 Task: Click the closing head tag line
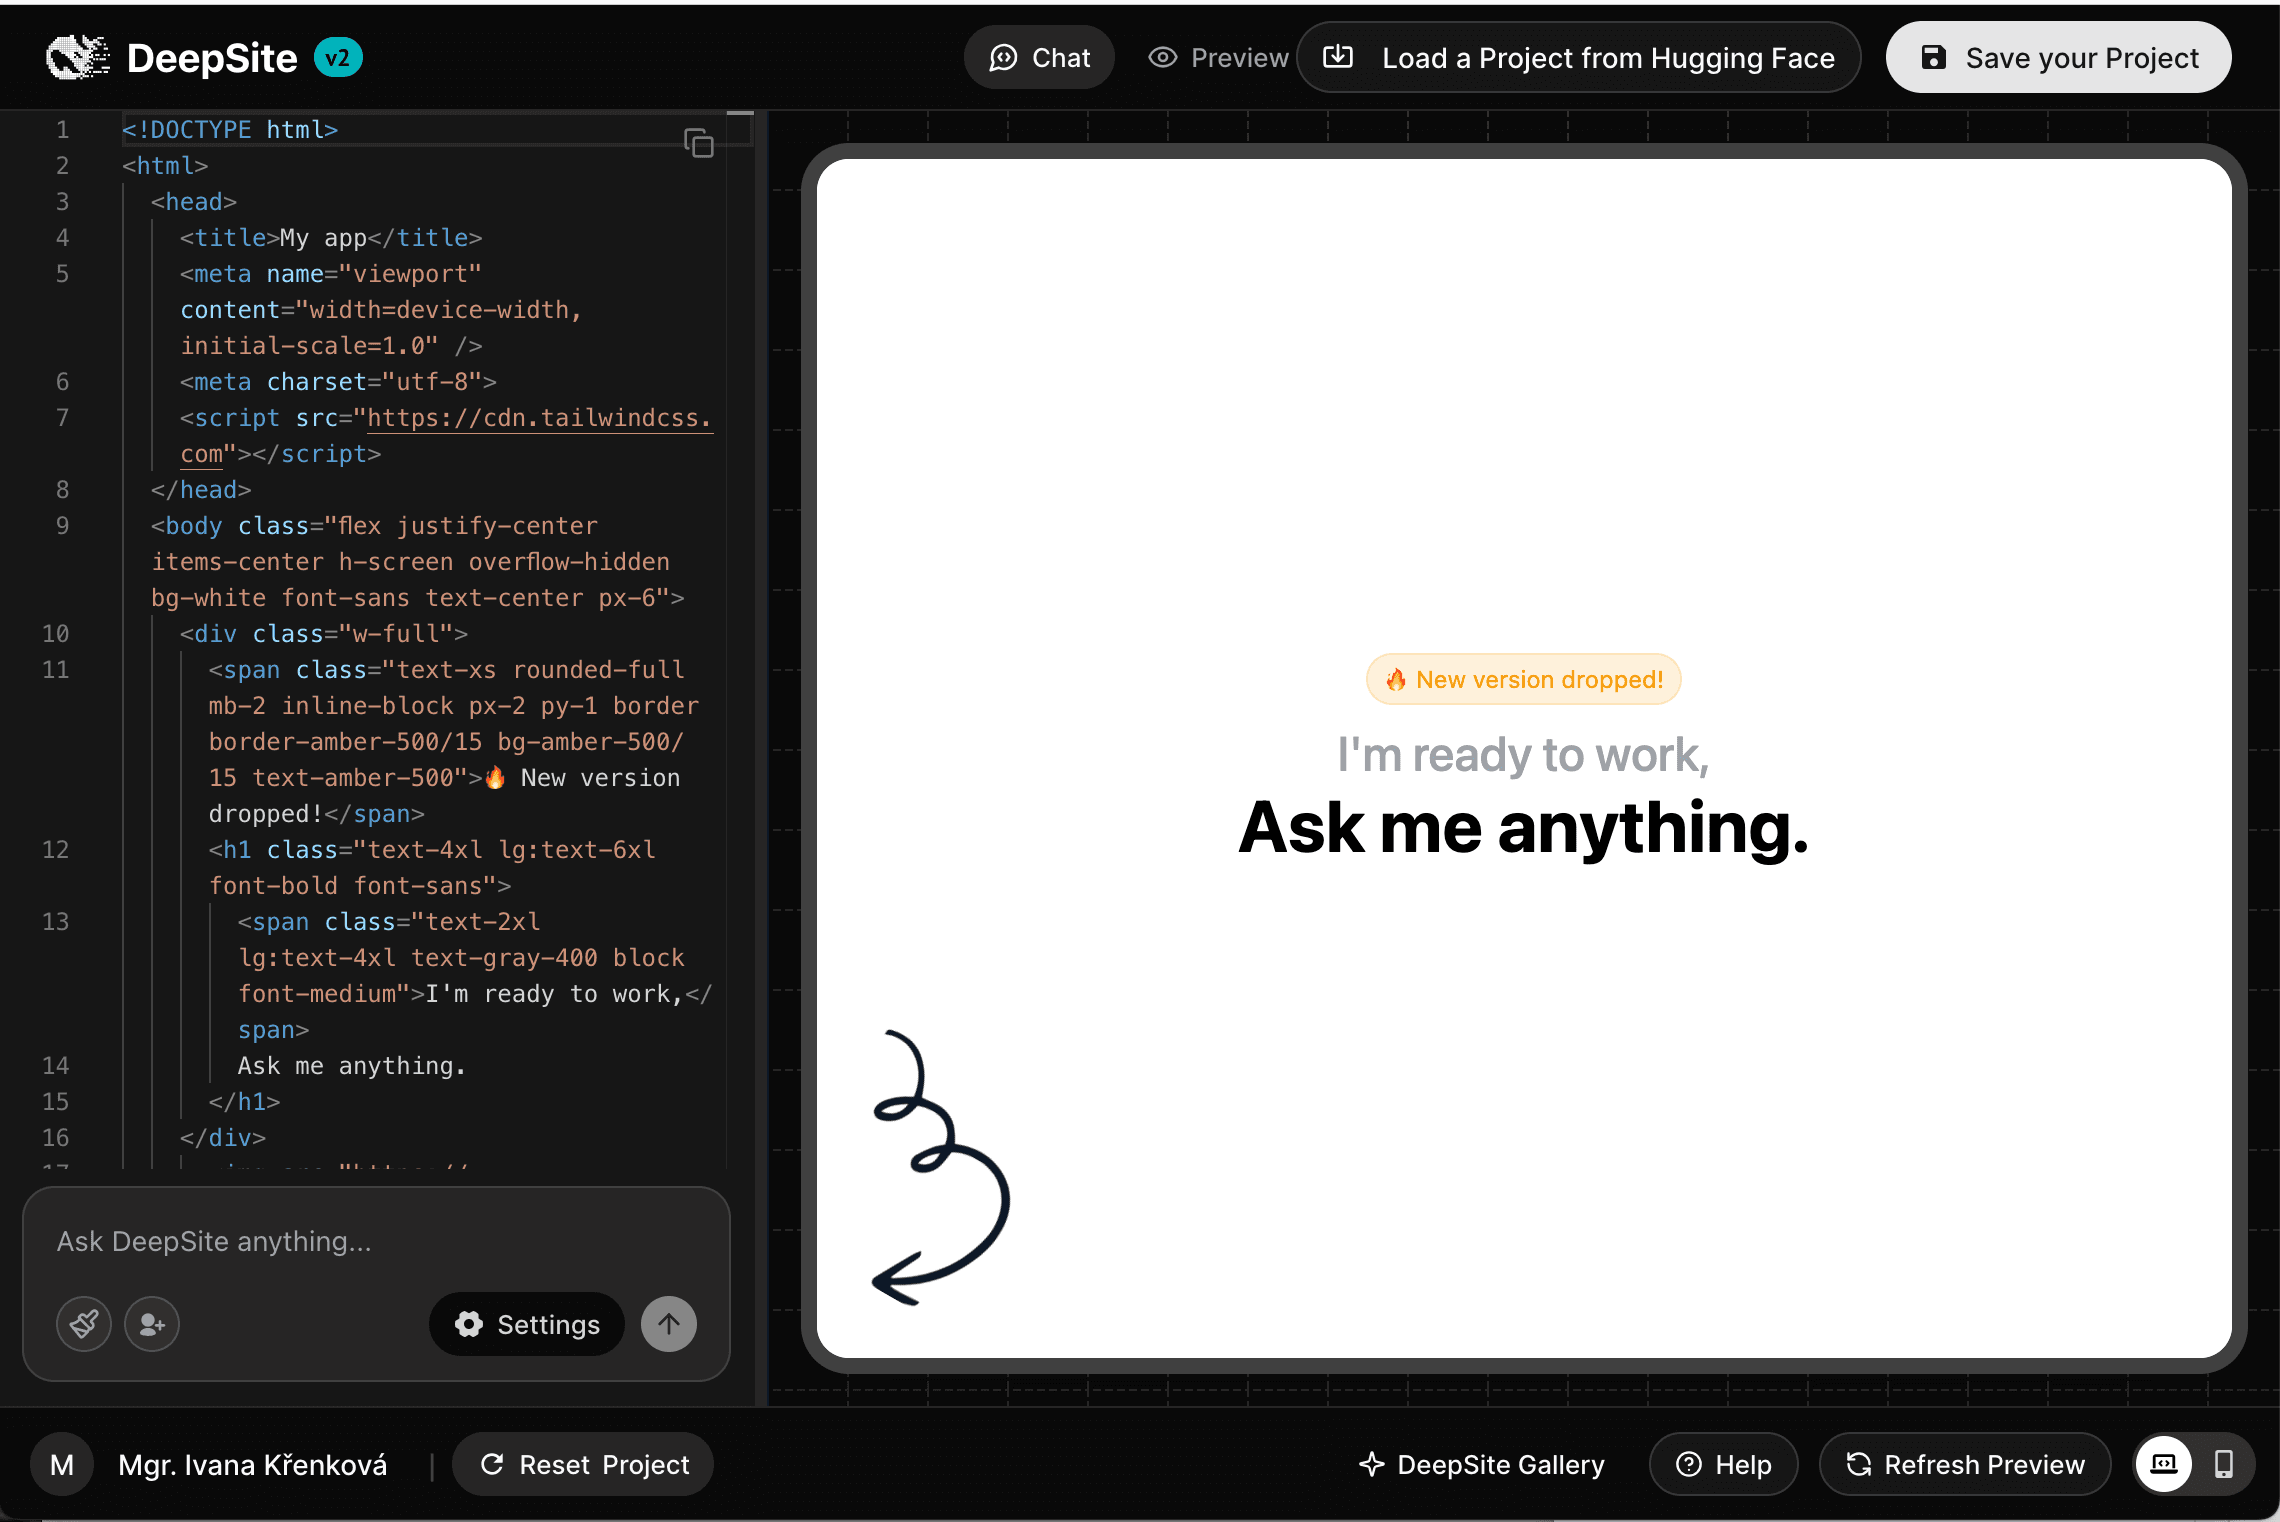[x=201, y=490]
